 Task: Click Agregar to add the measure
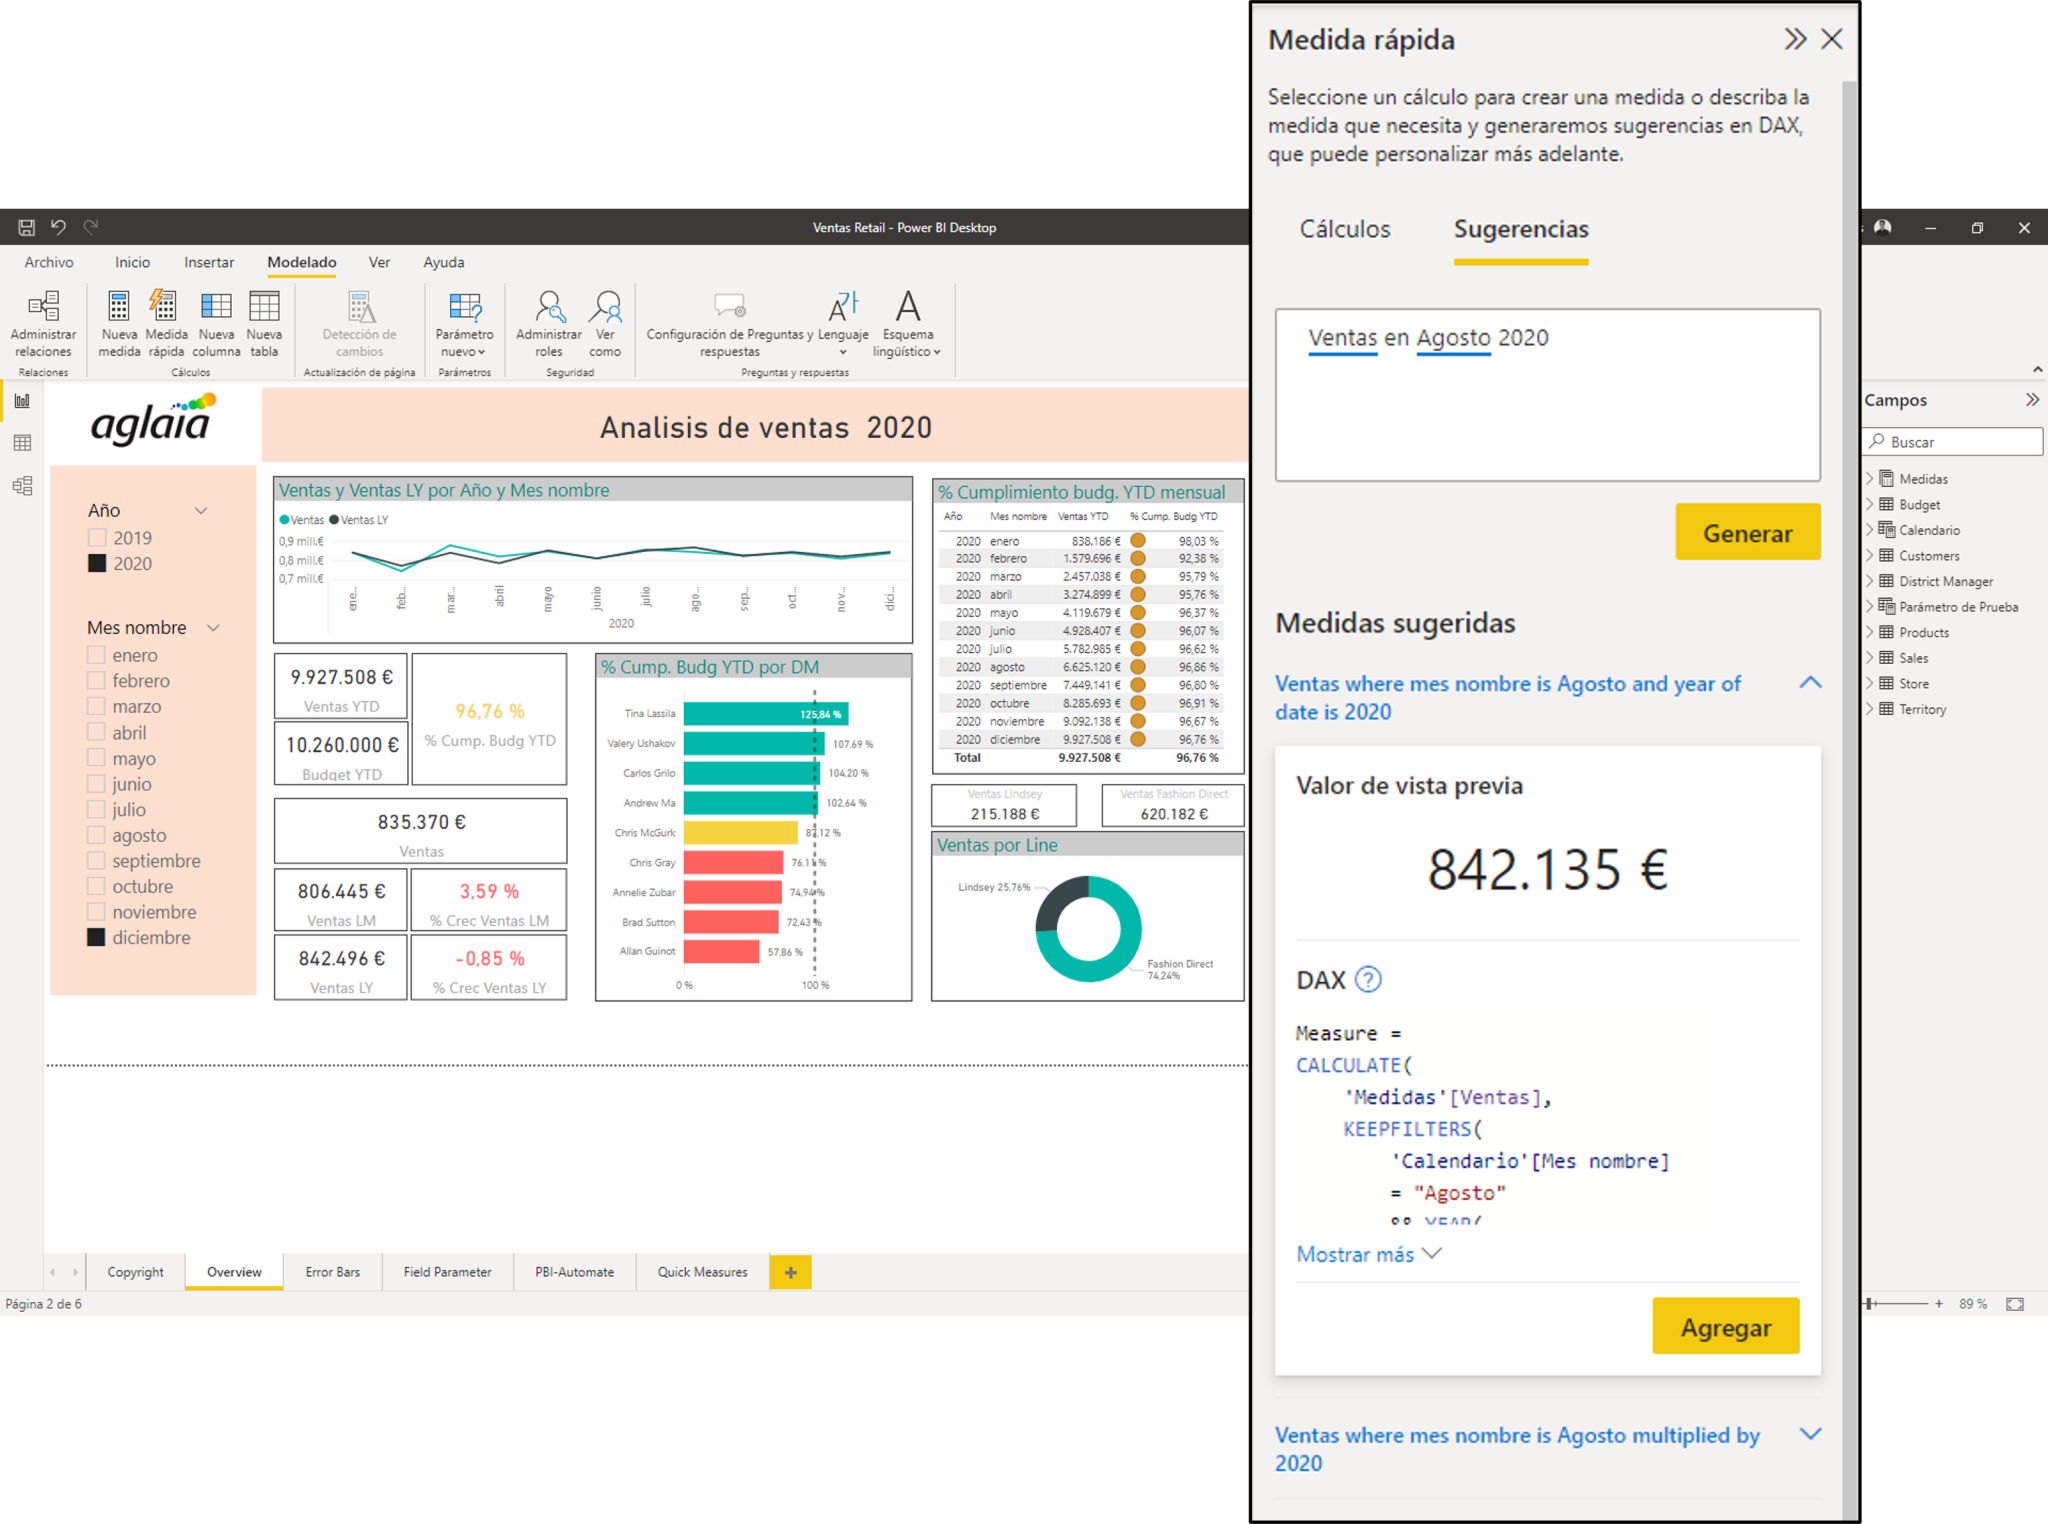point(1725,1325)
